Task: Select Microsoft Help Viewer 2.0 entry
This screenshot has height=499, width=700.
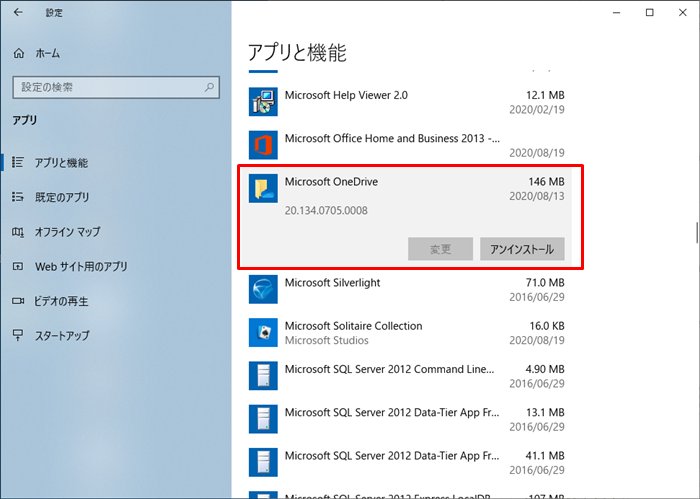Action: [x=406, y=102]
